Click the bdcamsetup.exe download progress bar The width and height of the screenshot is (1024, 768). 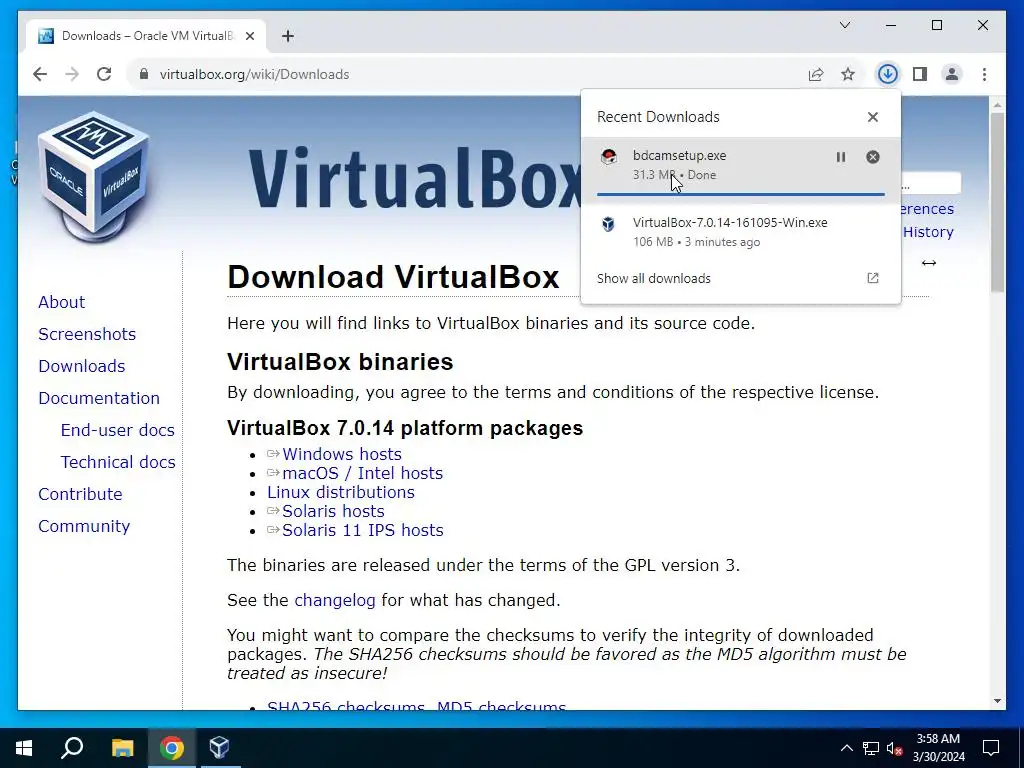click(741, 194)
